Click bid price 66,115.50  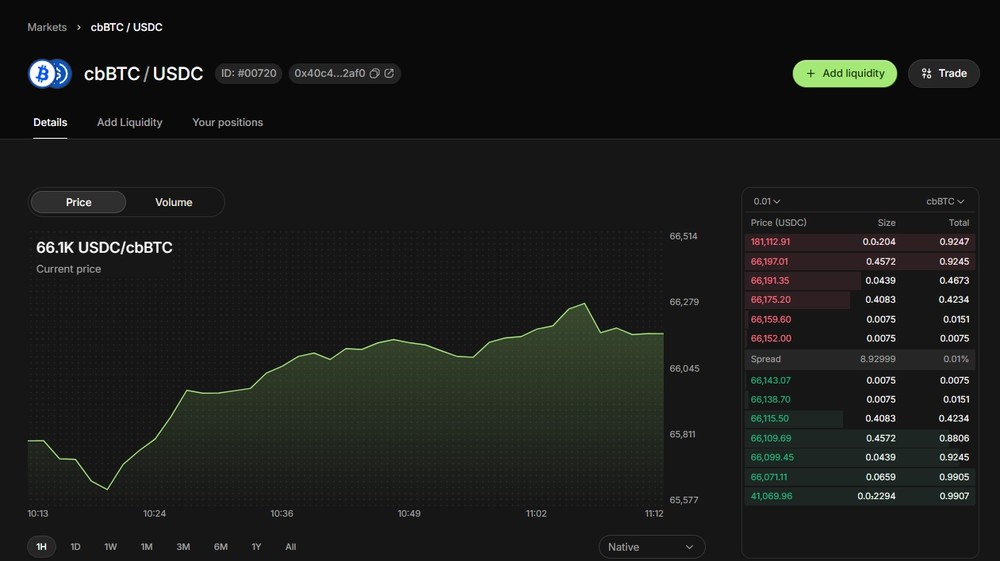[x=770, y=419]
